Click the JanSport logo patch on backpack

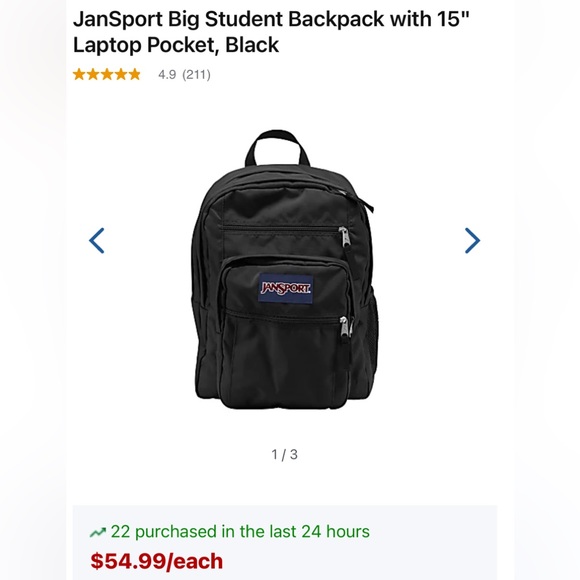pyautogui.click(x=286, y=288)
